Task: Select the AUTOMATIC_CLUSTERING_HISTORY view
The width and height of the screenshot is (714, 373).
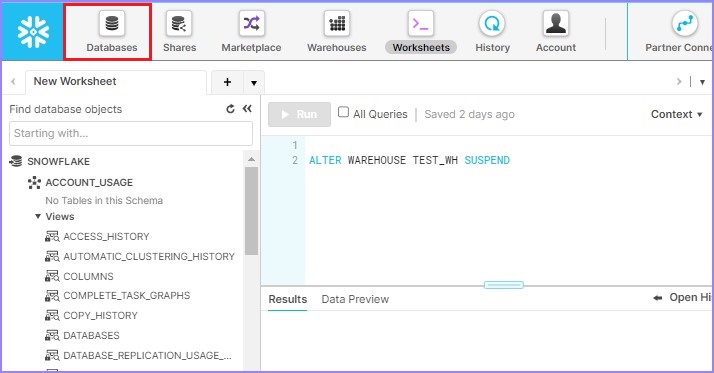Action: click(x=149, y=256)
